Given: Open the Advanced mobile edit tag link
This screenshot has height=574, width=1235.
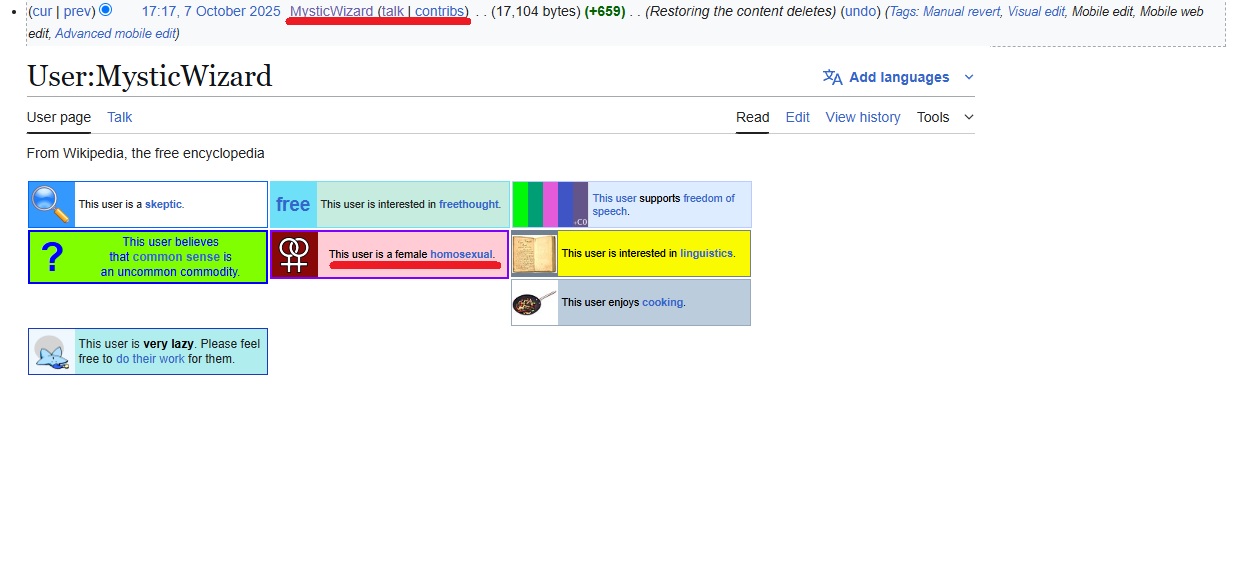Looking at the screenshot, I should [114, 33].
